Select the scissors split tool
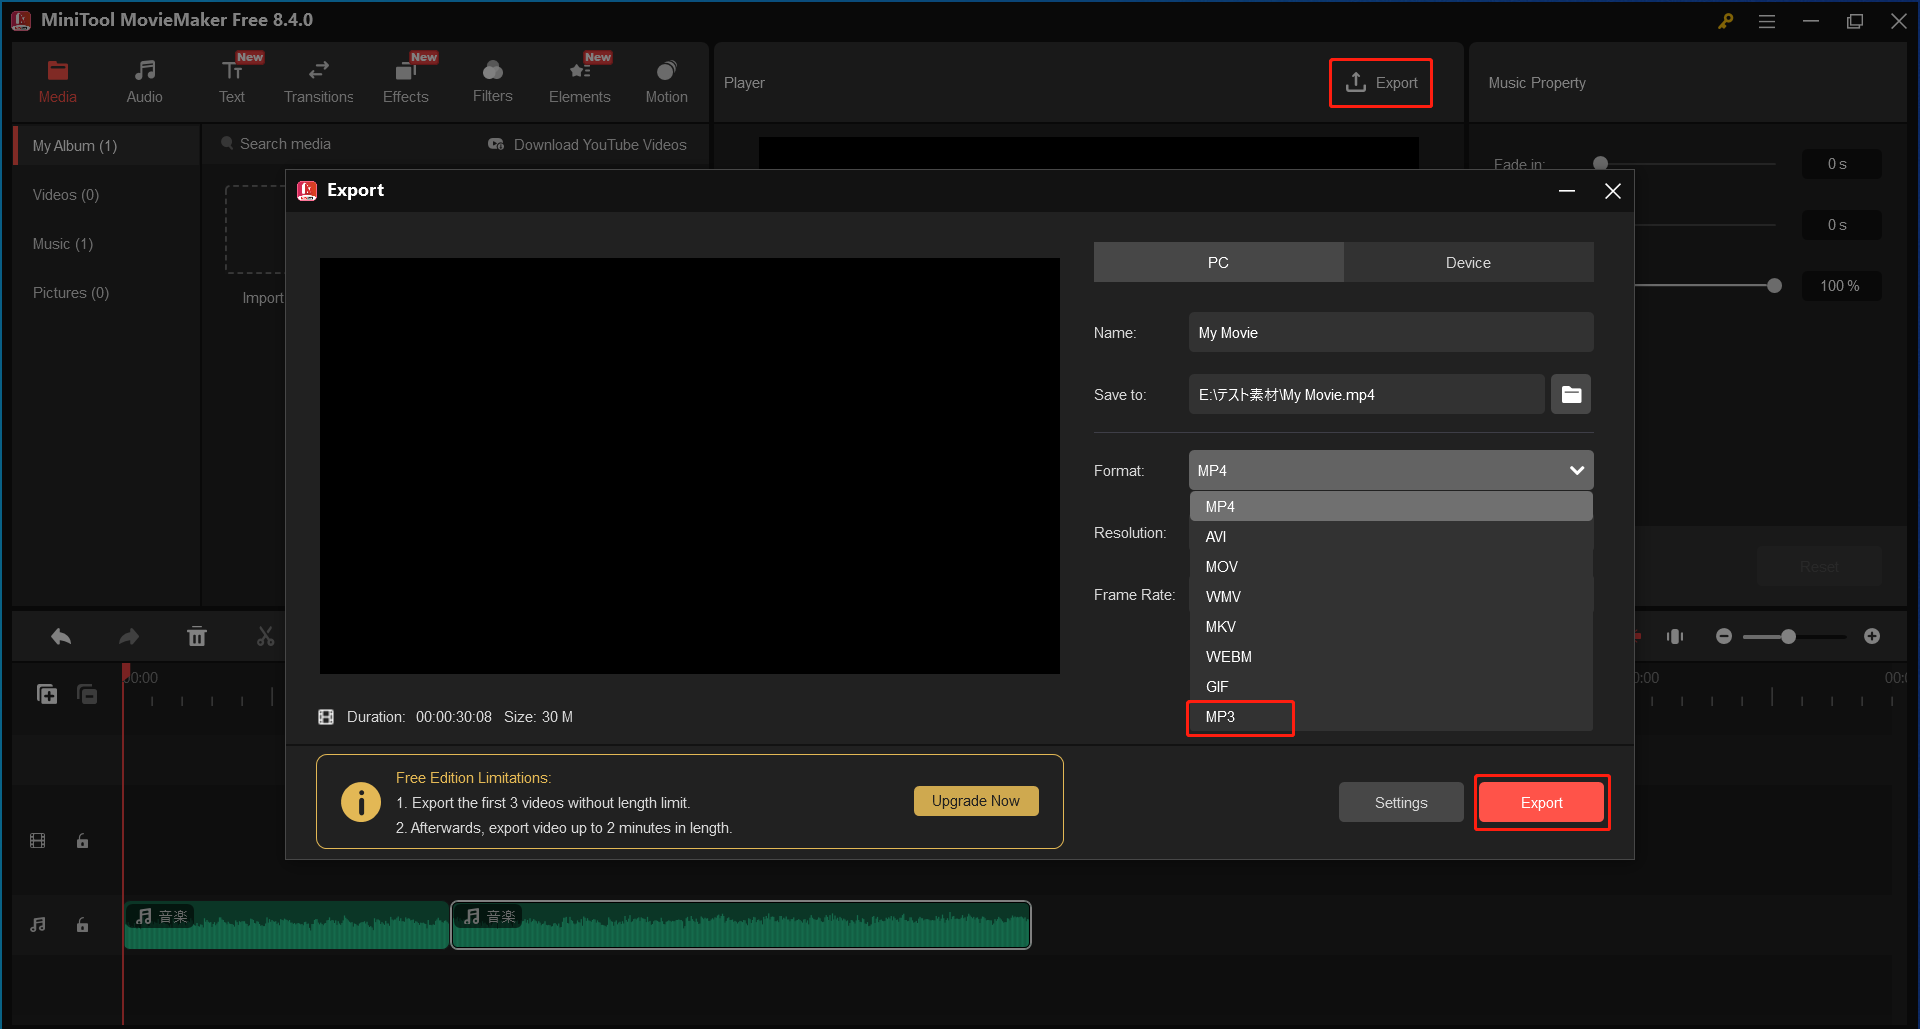1920x1029 pixels. coord(265,636)
